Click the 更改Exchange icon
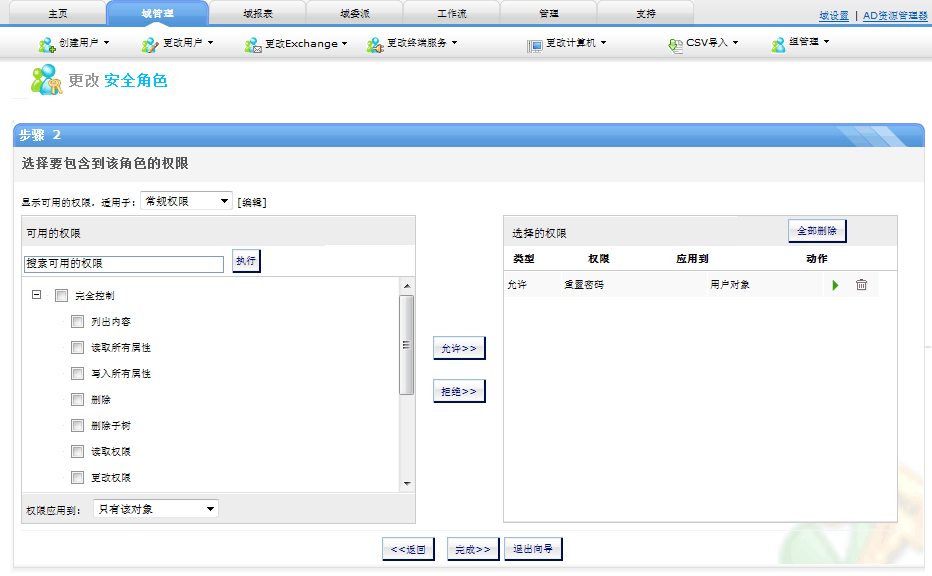The height and width of the screenshot is (576, 932). [x=253, y=45]
